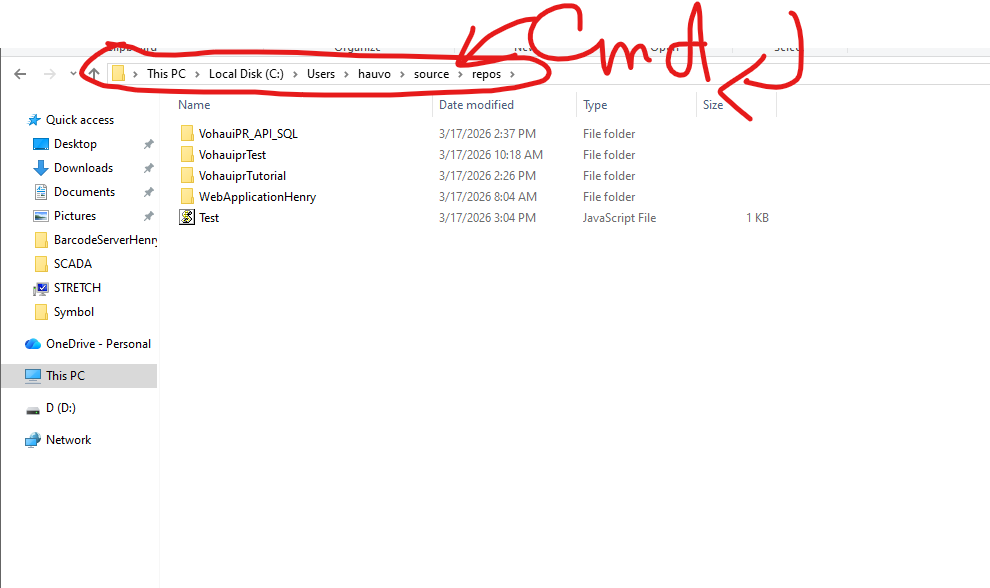
Task: Open the VohauiPR_API_SQL folder icon
Action: coord(187,134)
